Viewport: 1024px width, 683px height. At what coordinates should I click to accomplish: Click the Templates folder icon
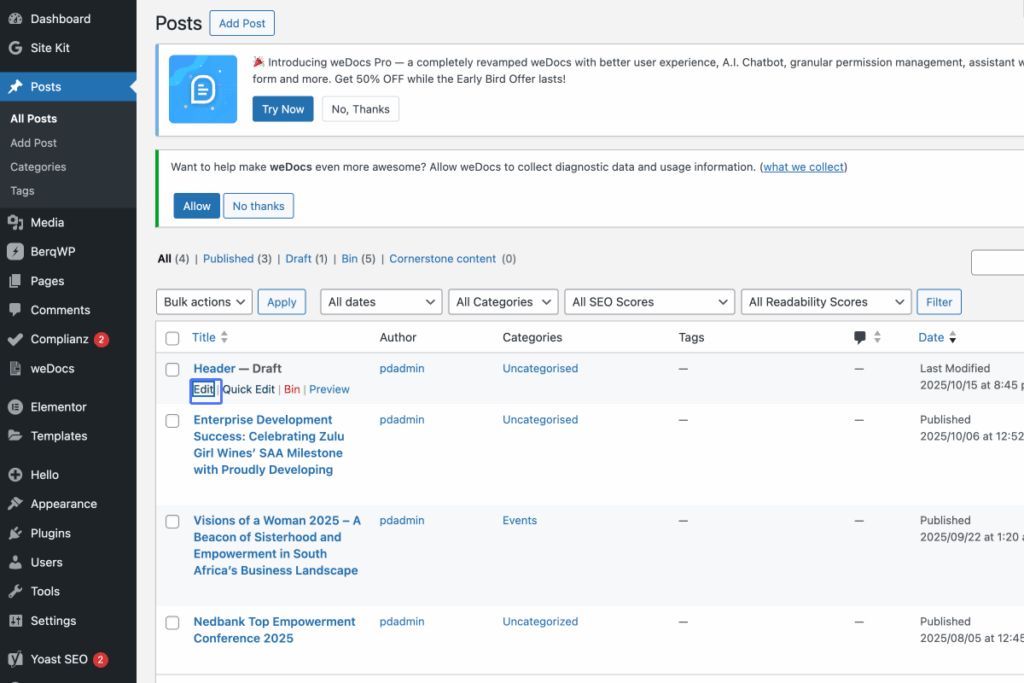(15, 436)
